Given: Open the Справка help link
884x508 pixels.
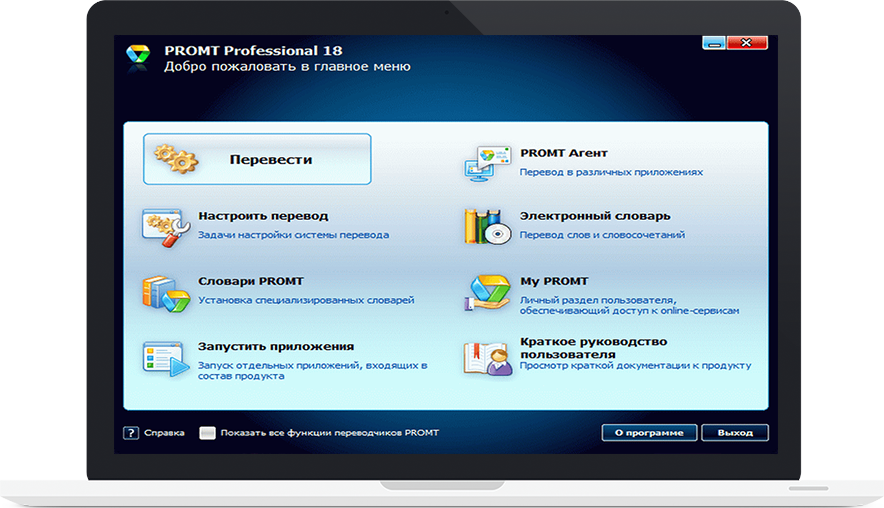Looking at the screenshot, I should pyautogui.click(x=164, y=433).
